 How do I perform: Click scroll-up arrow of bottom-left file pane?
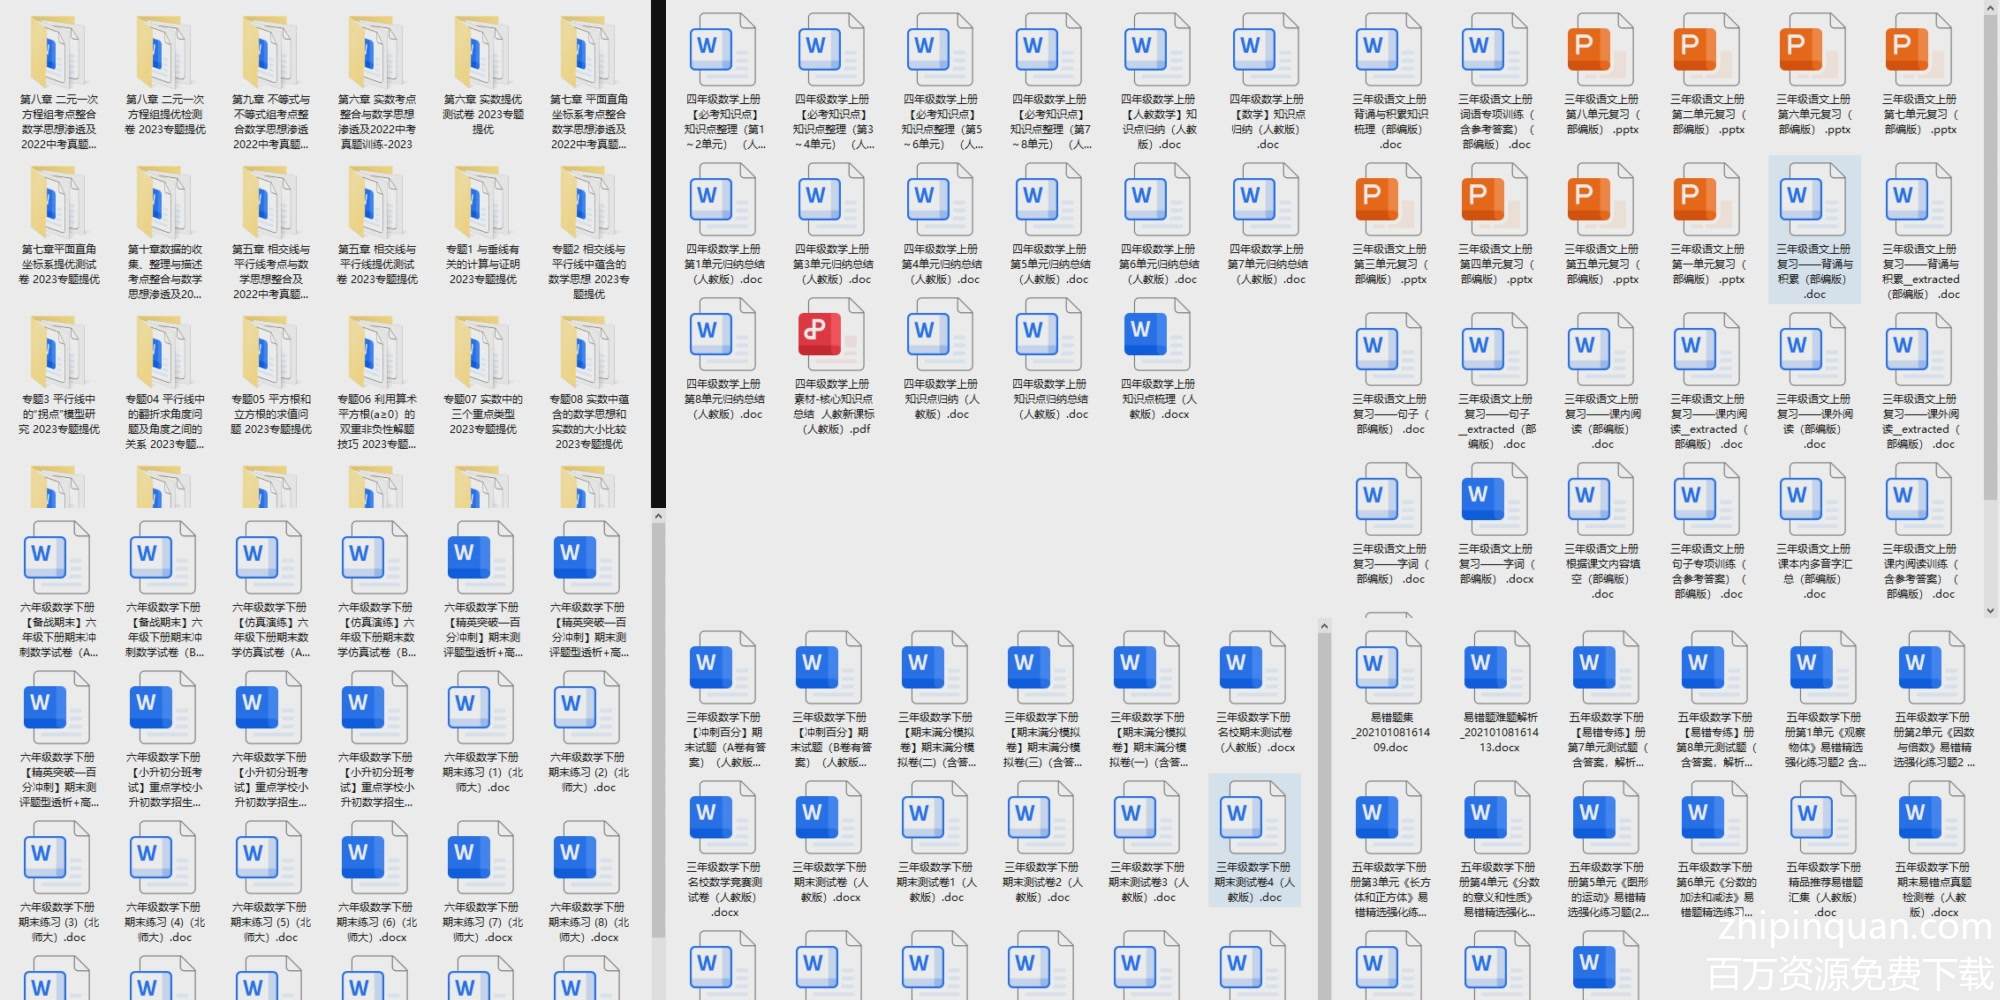[658, 517]
